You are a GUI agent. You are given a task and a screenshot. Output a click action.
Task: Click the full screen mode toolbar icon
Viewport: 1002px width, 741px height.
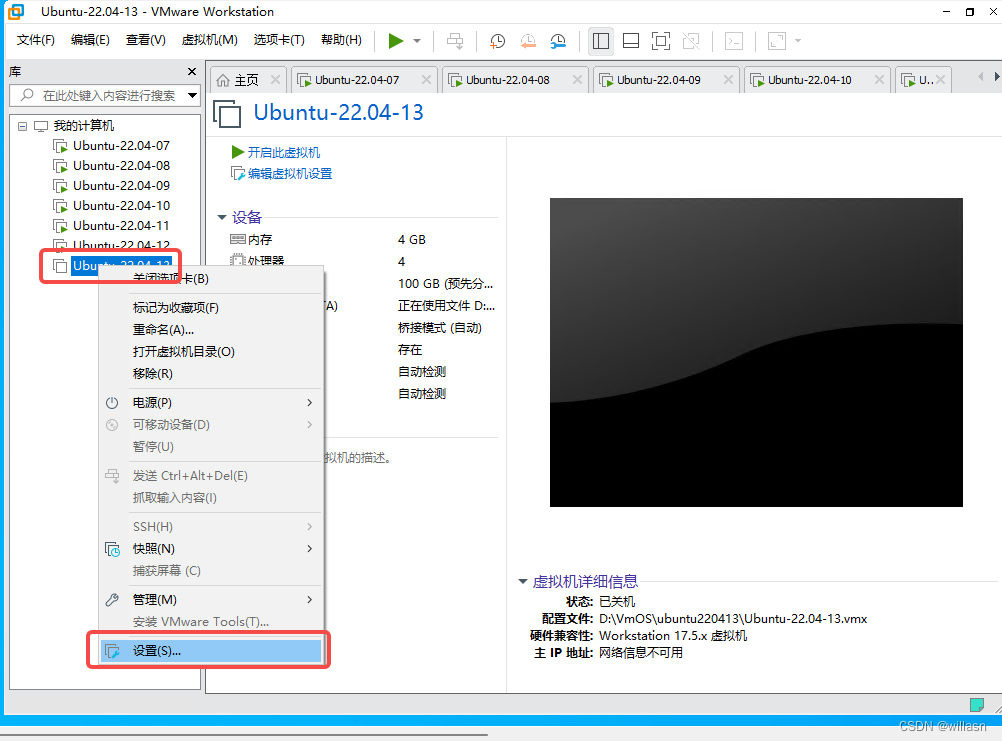(661, 41)
